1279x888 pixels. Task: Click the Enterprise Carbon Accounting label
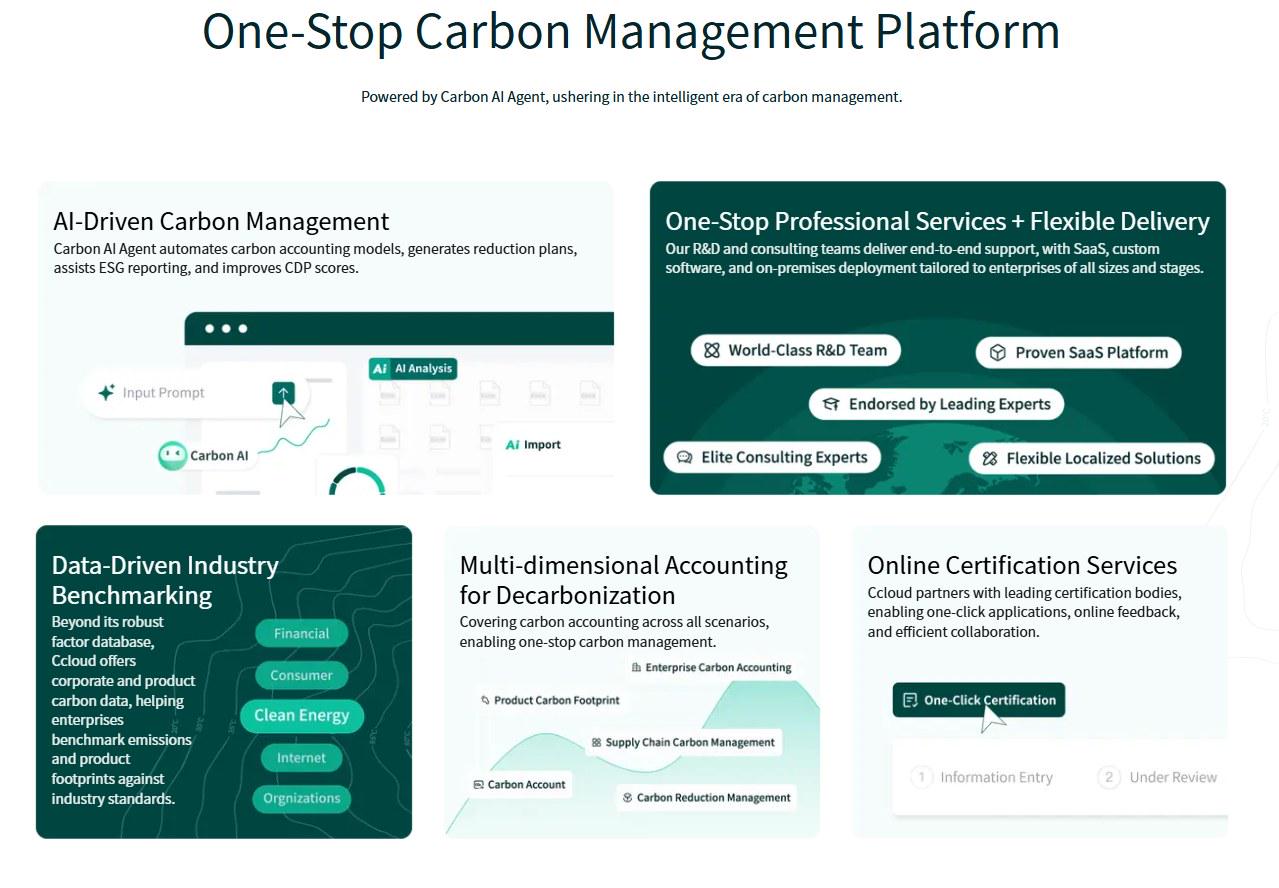pos(718,667)
